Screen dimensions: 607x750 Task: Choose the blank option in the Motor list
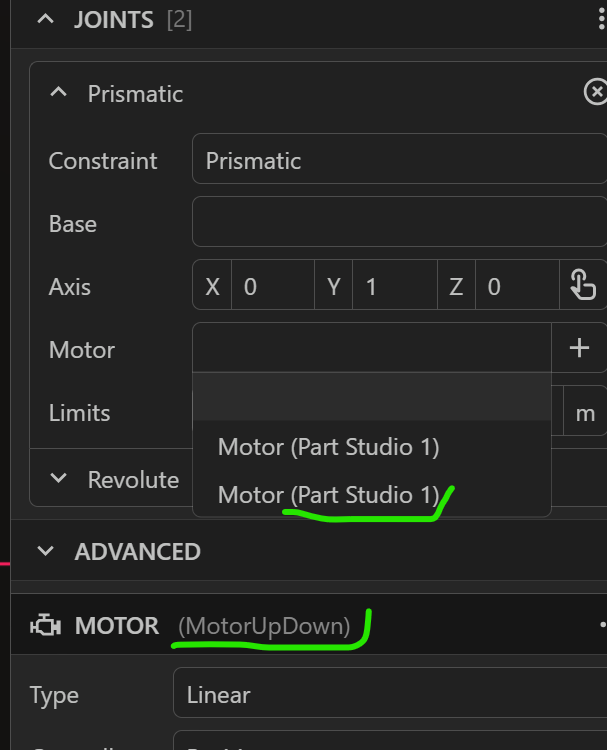(x=371, y=397)
